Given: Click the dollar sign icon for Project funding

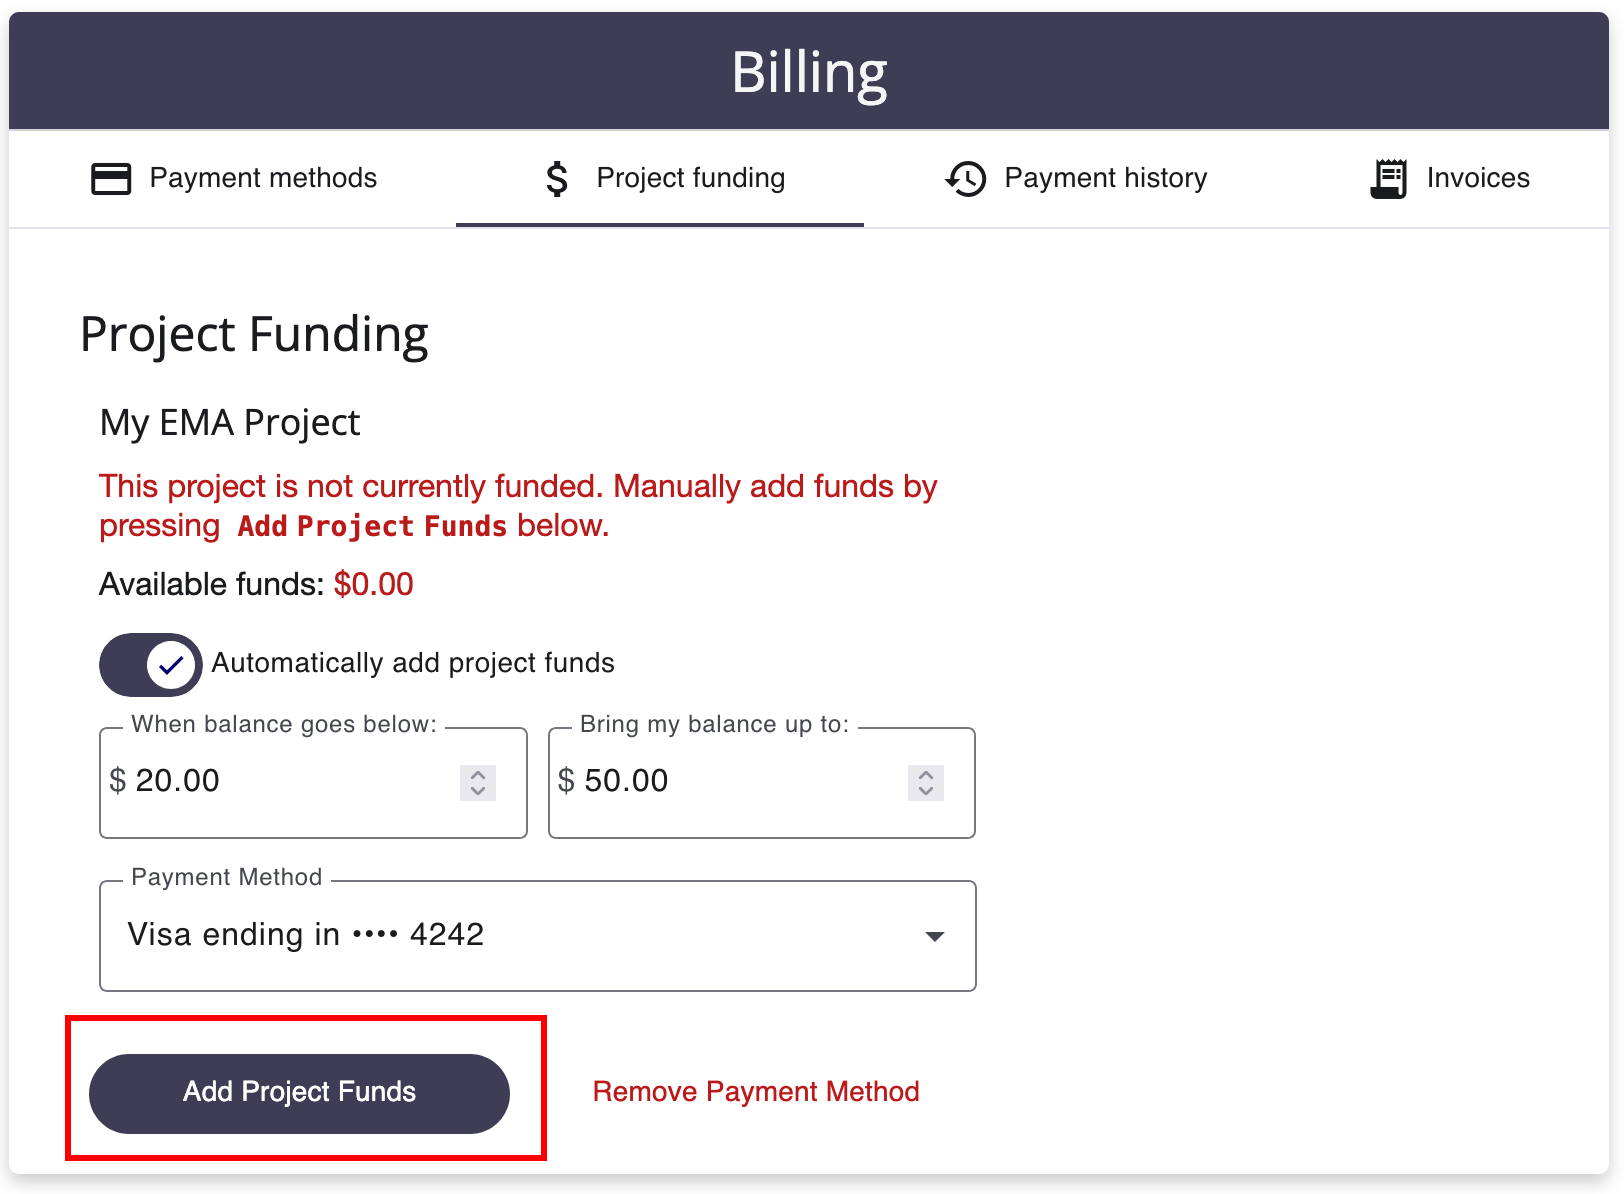Looking at the screenshot, I should (x=557, y=179).
